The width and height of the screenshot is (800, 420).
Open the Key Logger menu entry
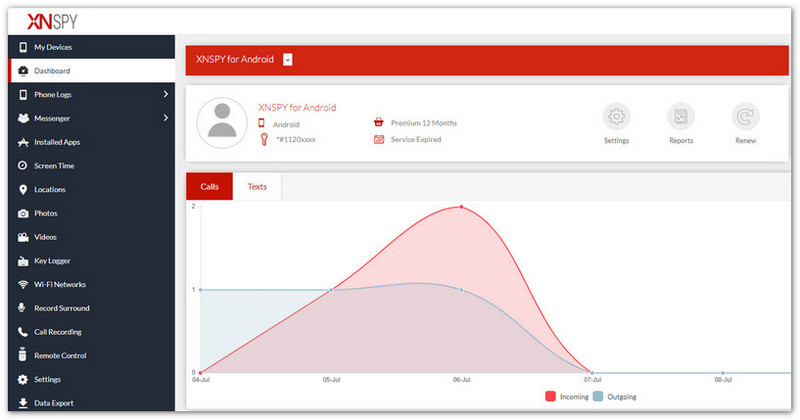coord(91,261)
